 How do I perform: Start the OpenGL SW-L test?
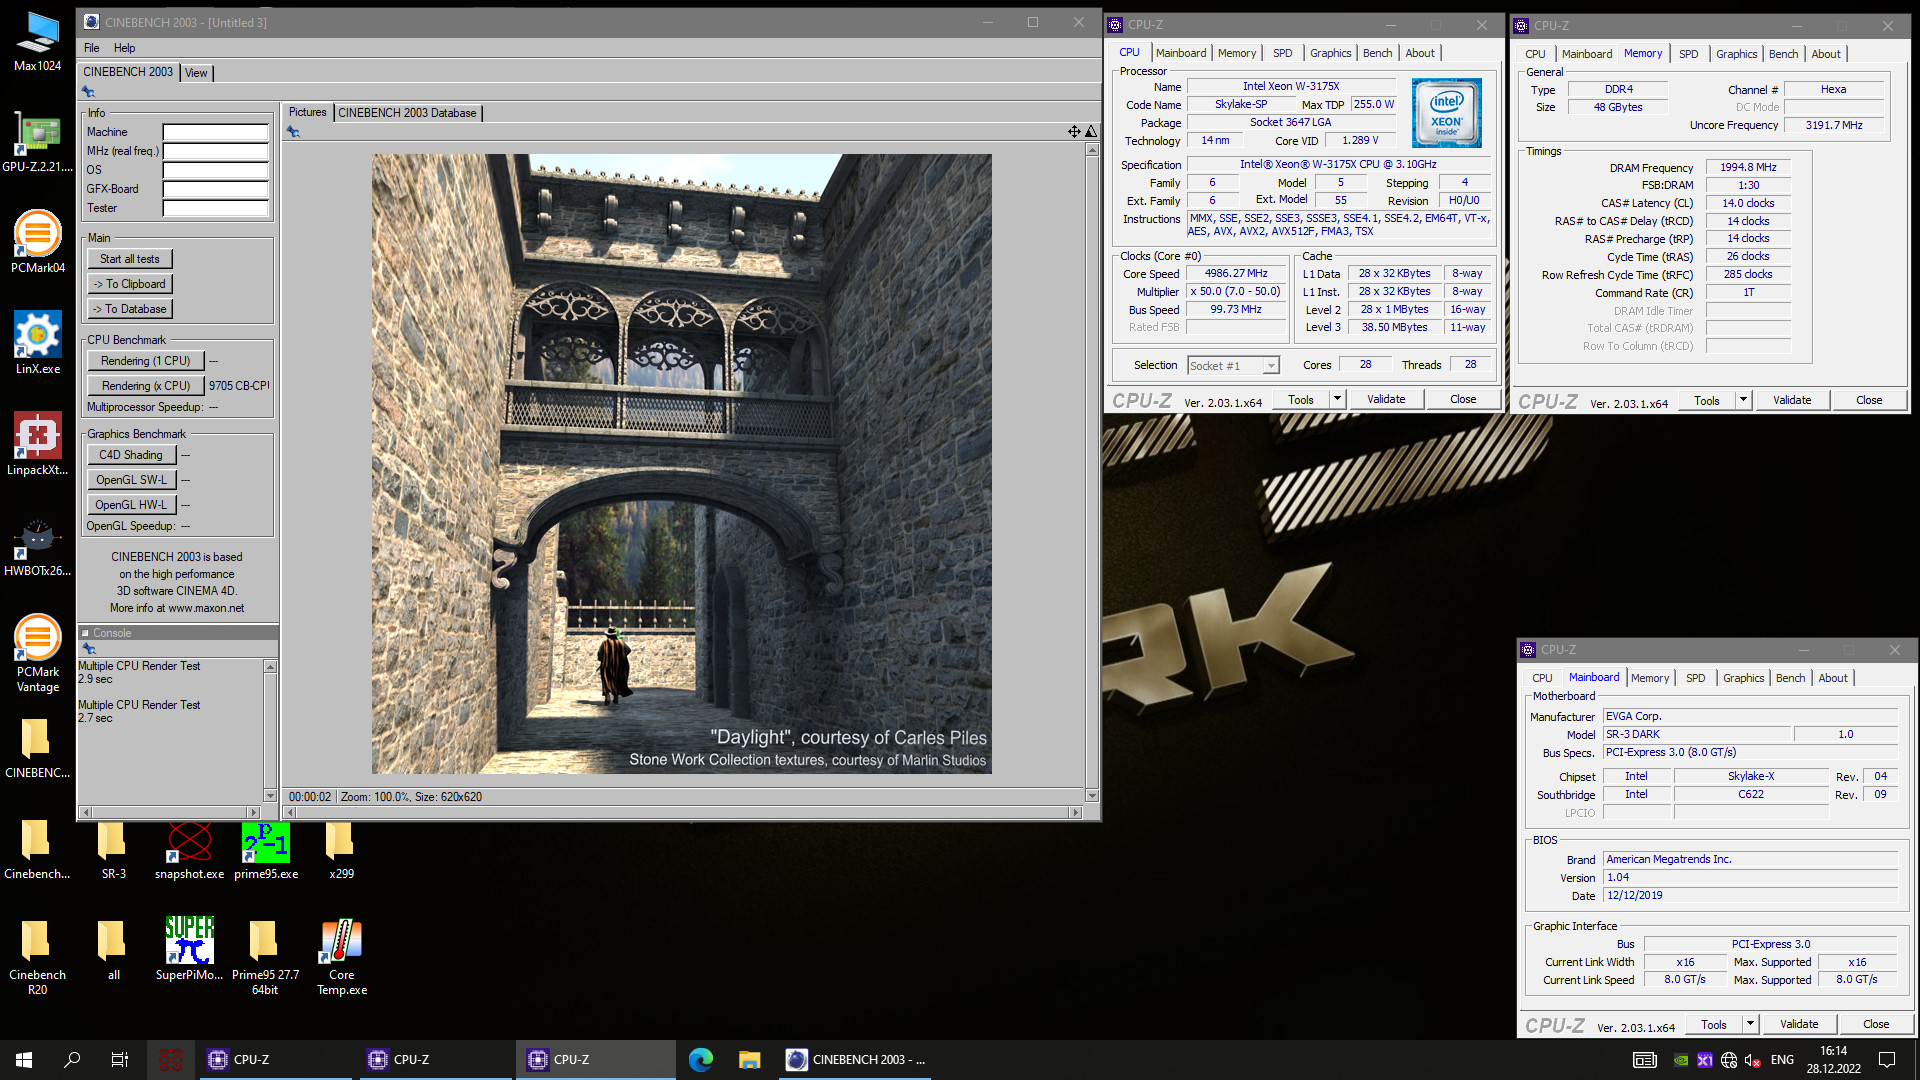coord(131,480)
